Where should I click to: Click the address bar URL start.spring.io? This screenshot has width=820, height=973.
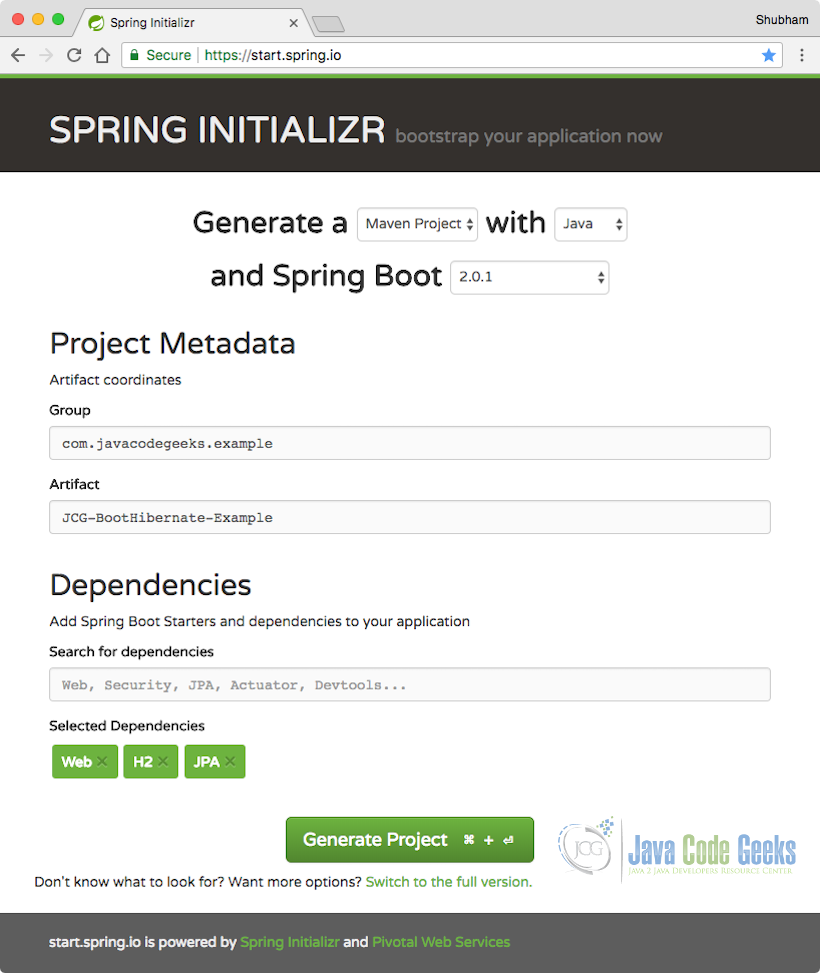coord(273,55)
